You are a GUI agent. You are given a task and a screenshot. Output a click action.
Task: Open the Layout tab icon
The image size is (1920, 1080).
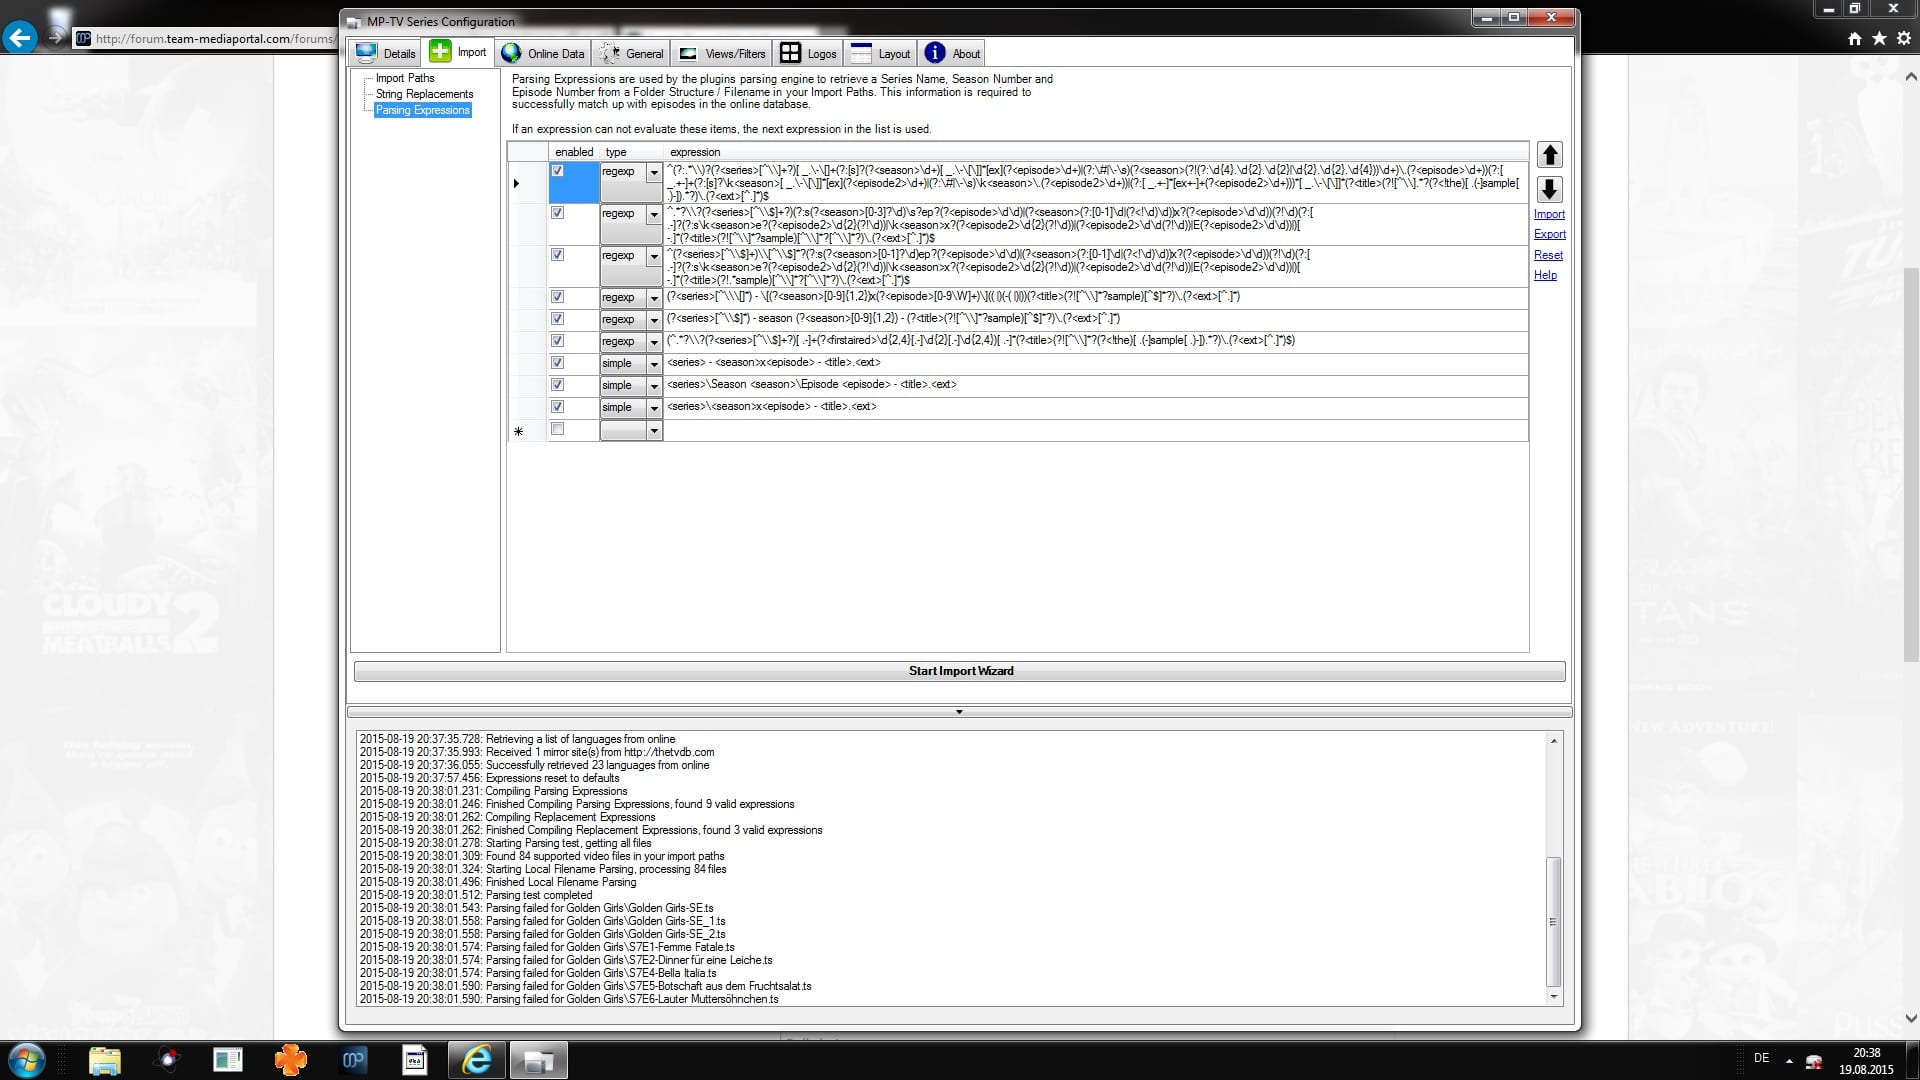[880, 53]
